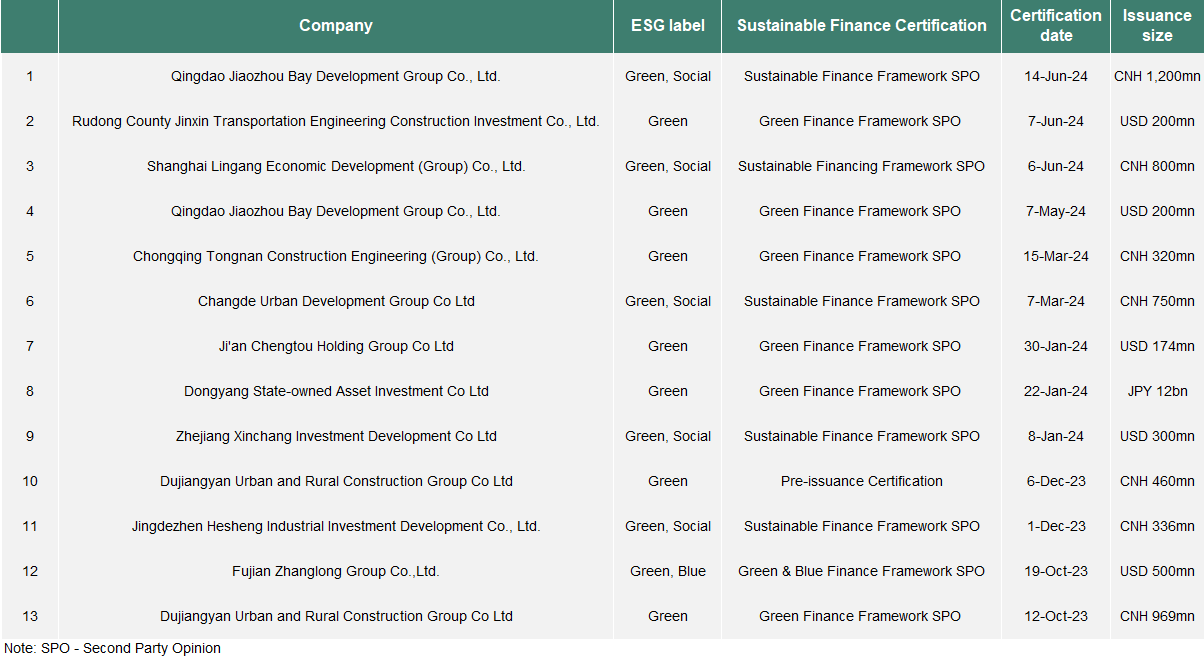The height and width of the screenshot is (656, 1204).
Task: Click issuance size CNH 320mn
Action: click(1157, 256)
